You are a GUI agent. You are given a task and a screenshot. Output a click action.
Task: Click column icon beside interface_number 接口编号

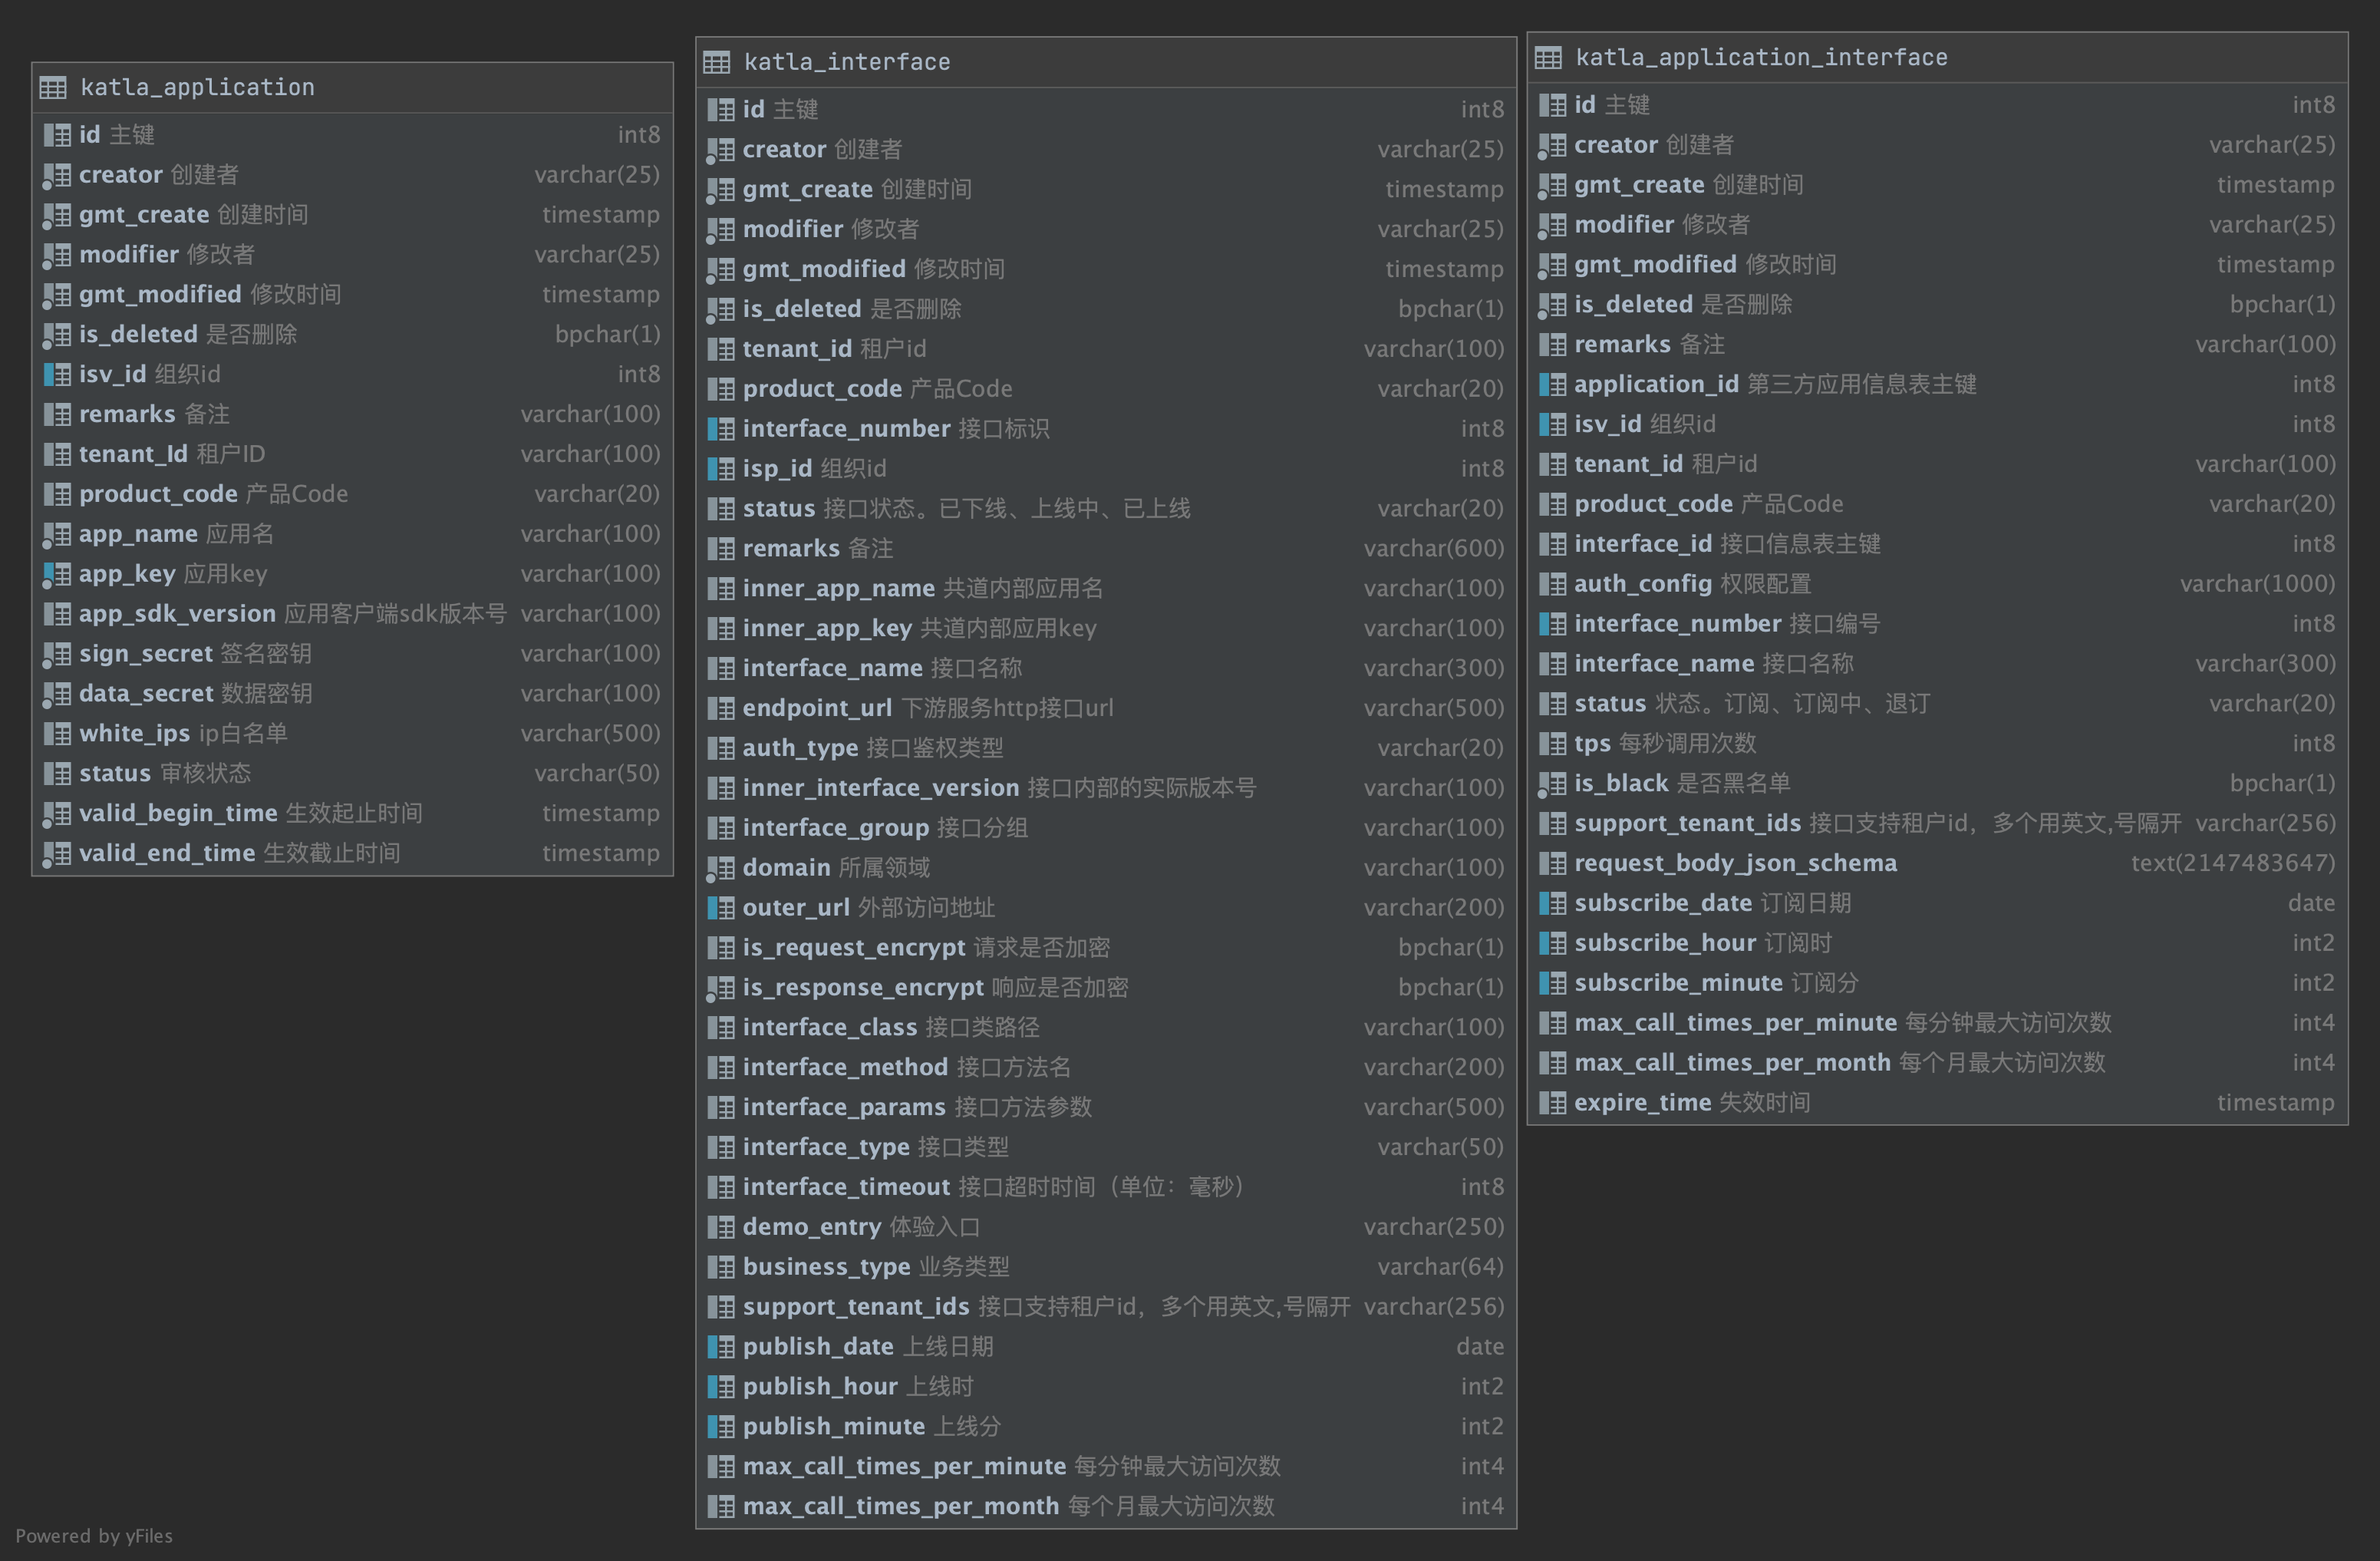[1552, 624]
